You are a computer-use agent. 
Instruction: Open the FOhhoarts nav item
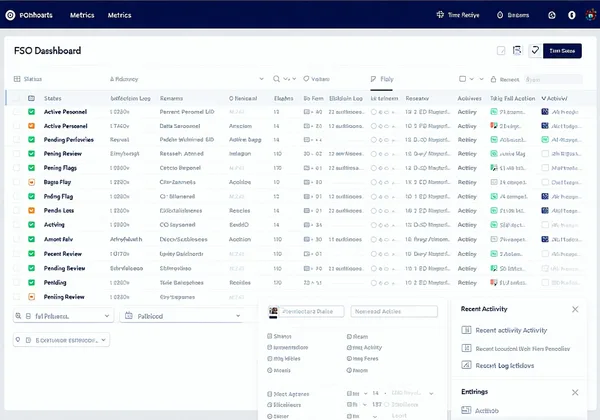(36, 15)
